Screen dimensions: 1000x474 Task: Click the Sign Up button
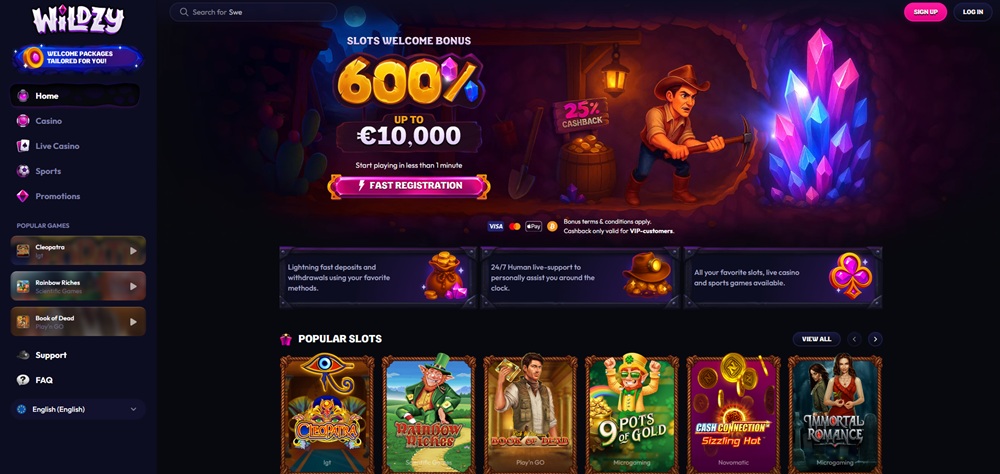coord(925,12)
